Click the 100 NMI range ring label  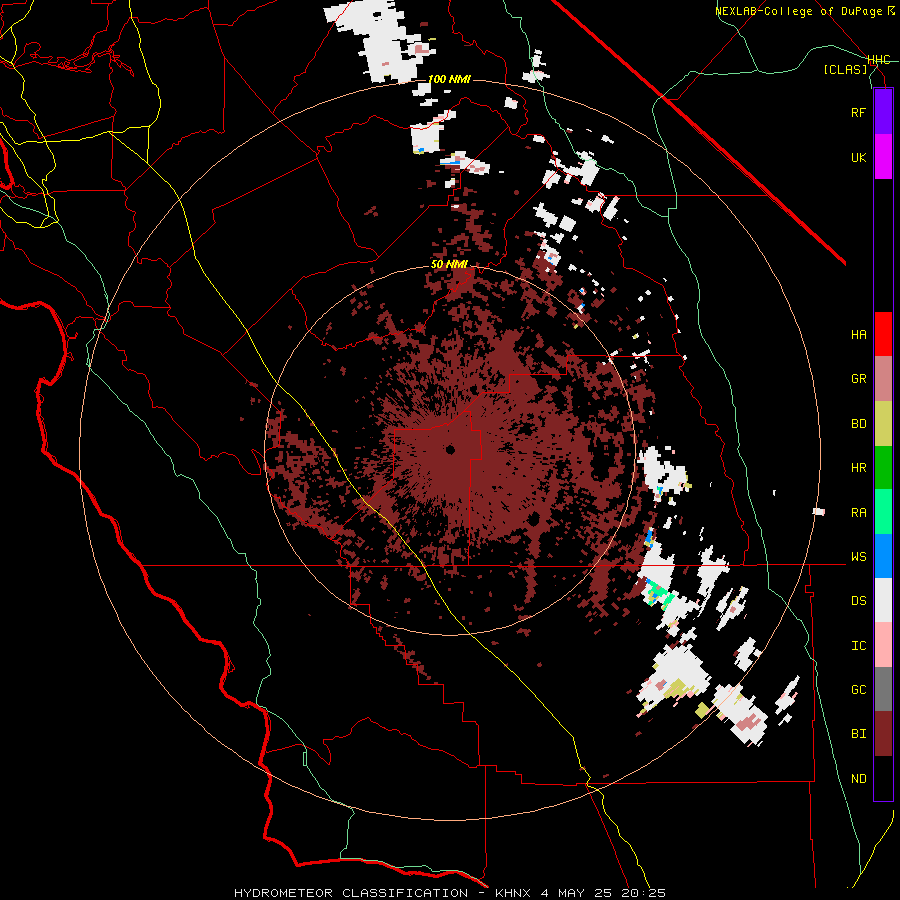449,79
